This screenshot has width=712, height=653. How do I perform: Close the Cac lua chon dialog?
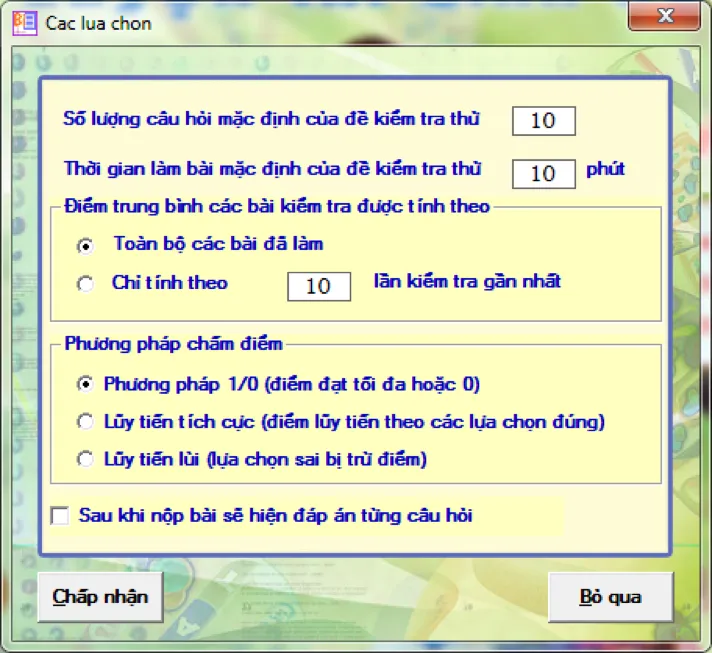tap(664, 16)
